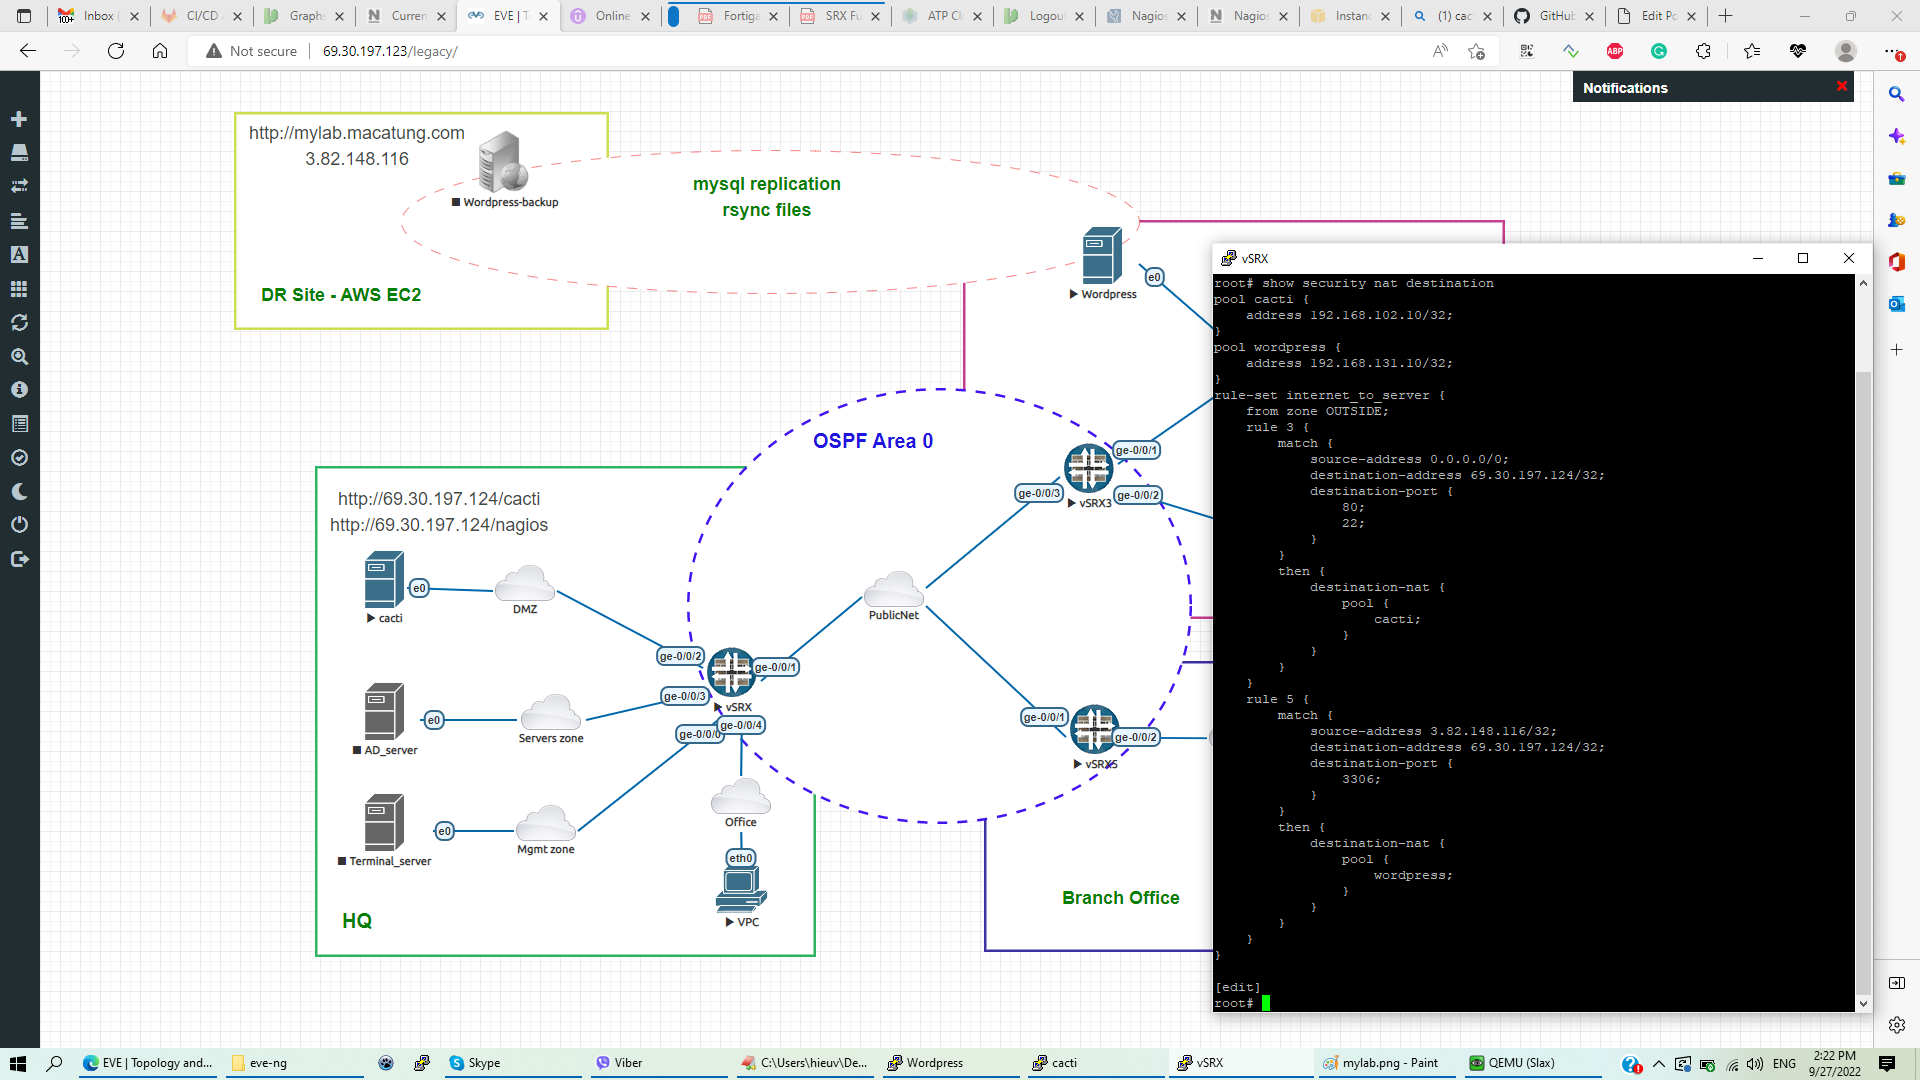
Task: Click the refresh topology icon in sidebar
Action: (x=19, y=322)
